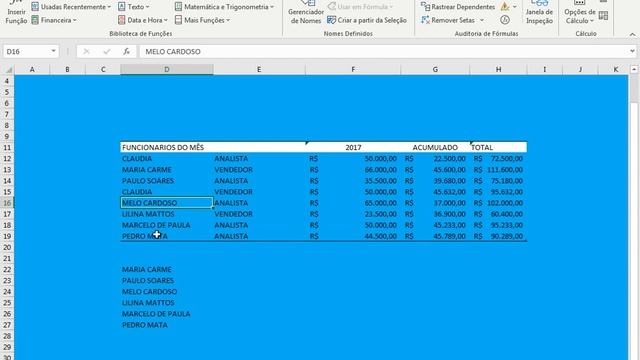The width and height of the screenshot is (640, 360).
Task: Click the select all corner triangle
Action: point(8,70)
